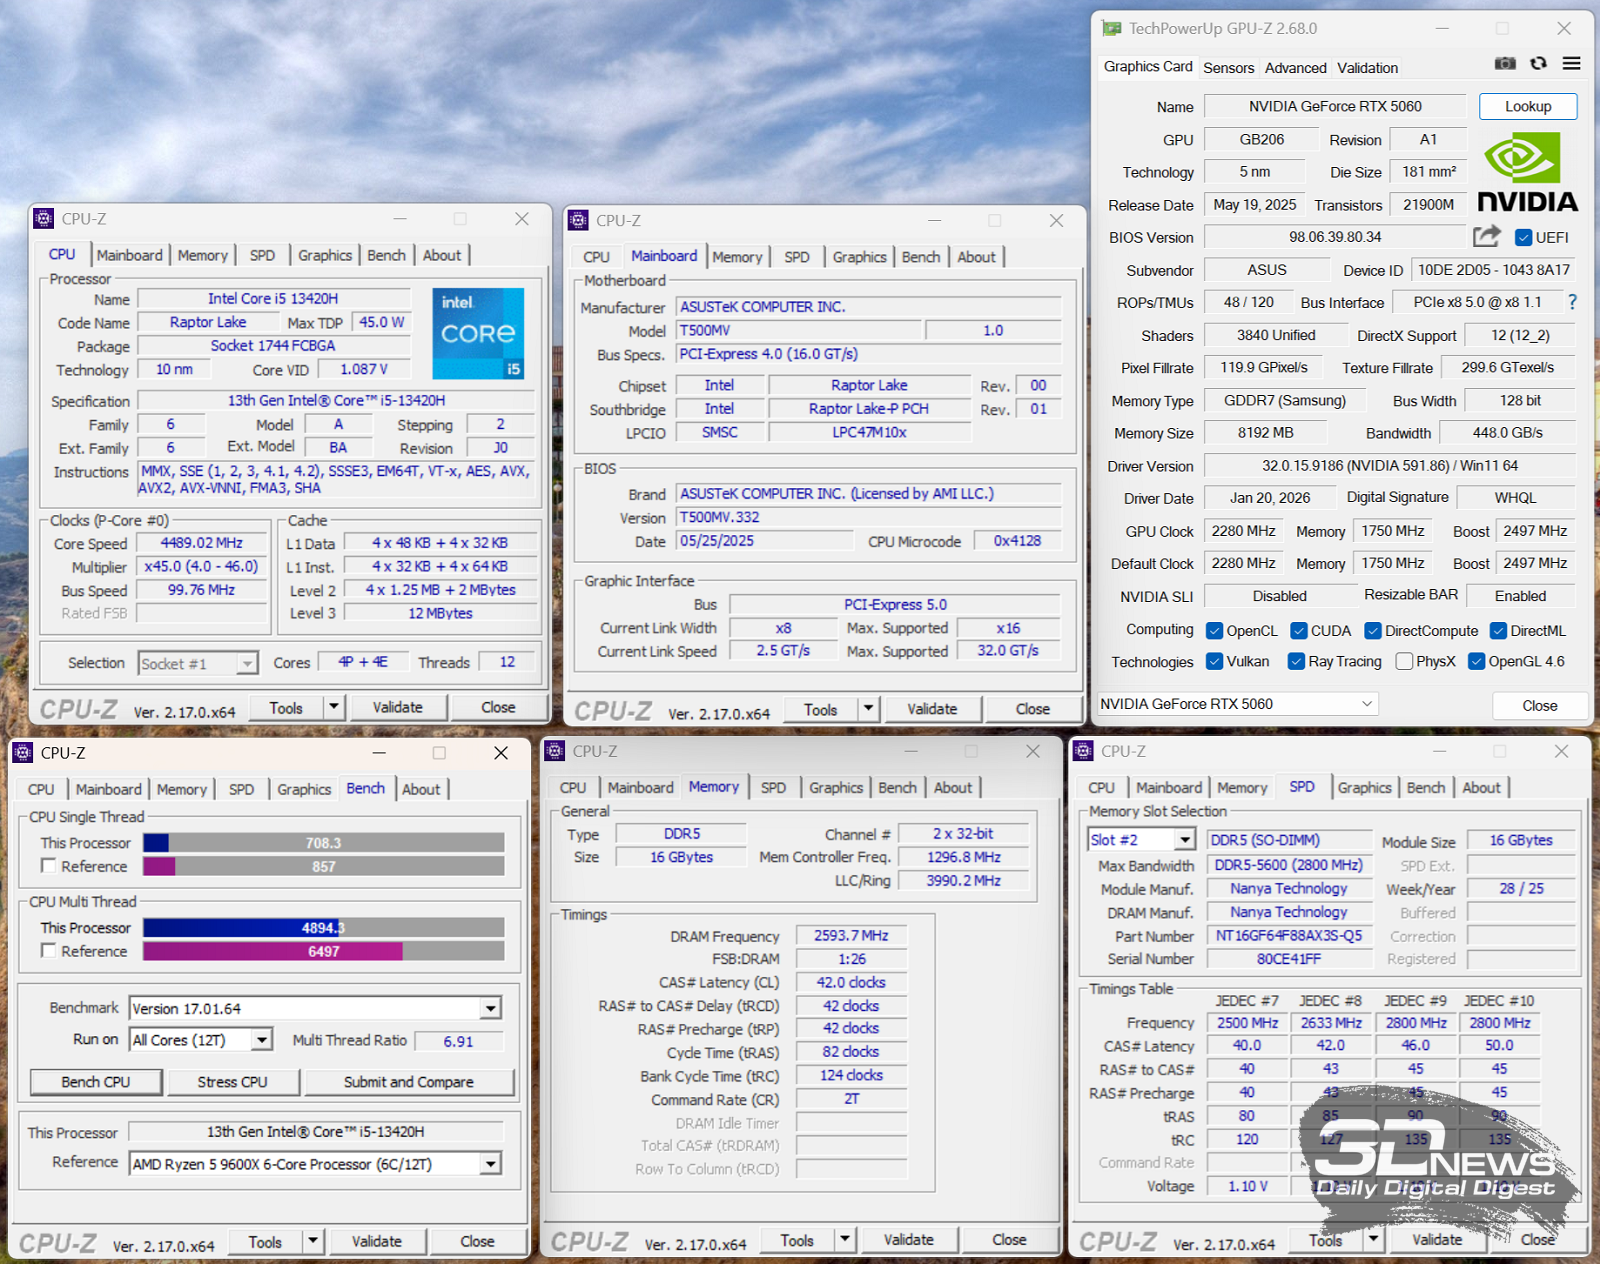The width and height of the screenshot is (1600, 1264).
Task: Click the Intel Core i5 logo badge
Action: click(x=478, y=333)
